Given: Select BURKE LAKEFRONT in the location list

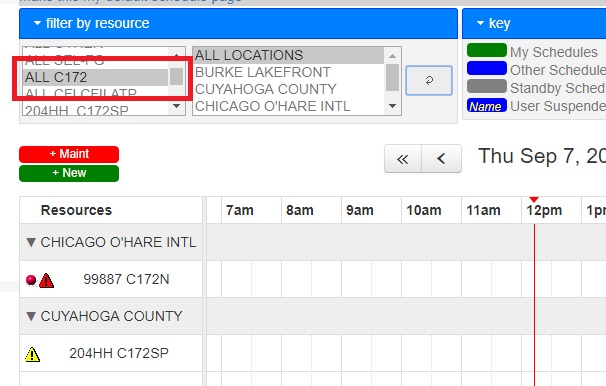Looking at the screenshot, I should [288, 72].
